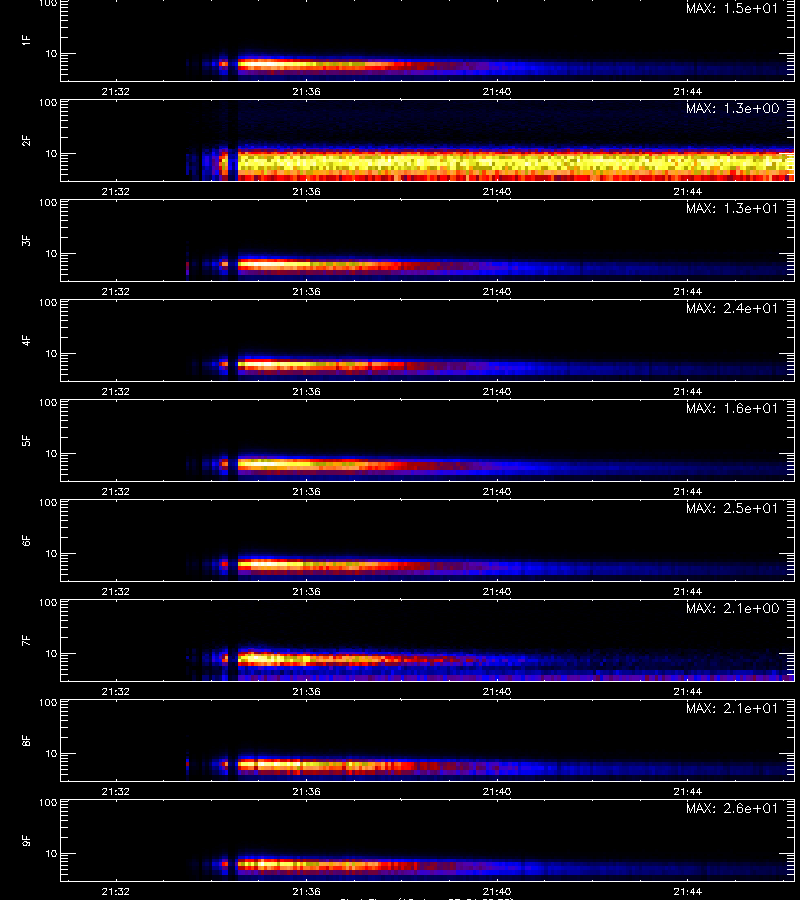Click the 1F panel axis label
Viewport: 800px width, 900px height.
(x=26, y=40)
